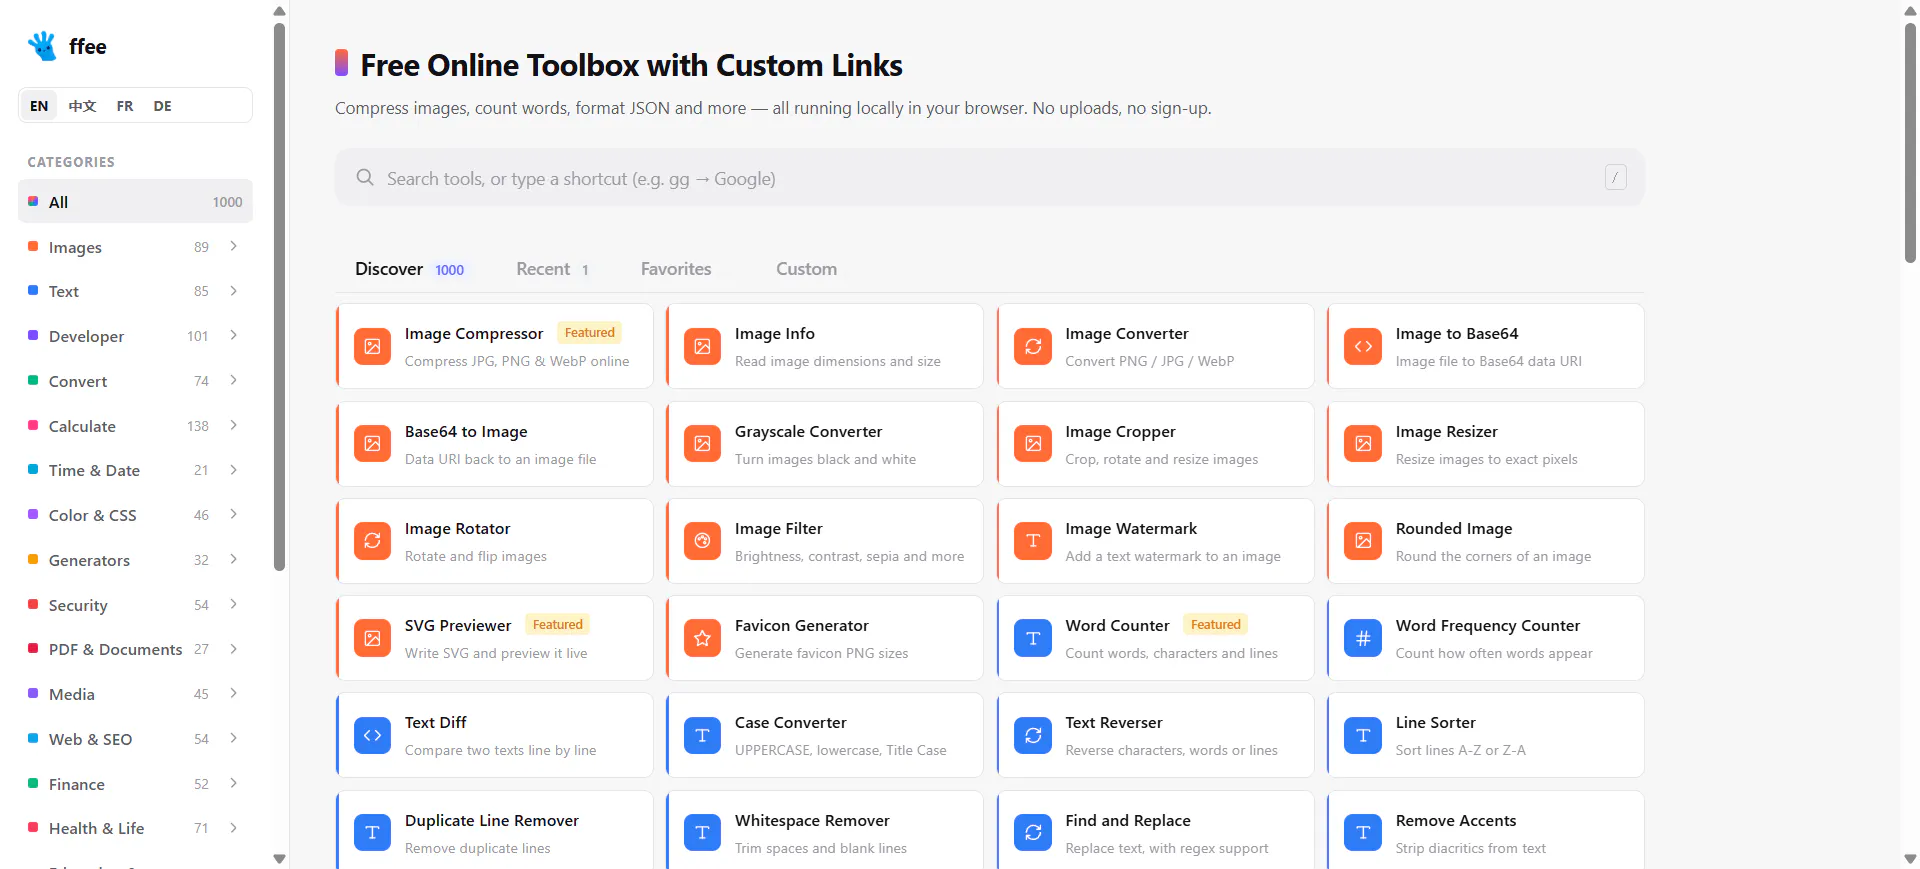Open the Image Info card icon
The width and height of the screenshot is (1920, 869).
coord(702,346)
